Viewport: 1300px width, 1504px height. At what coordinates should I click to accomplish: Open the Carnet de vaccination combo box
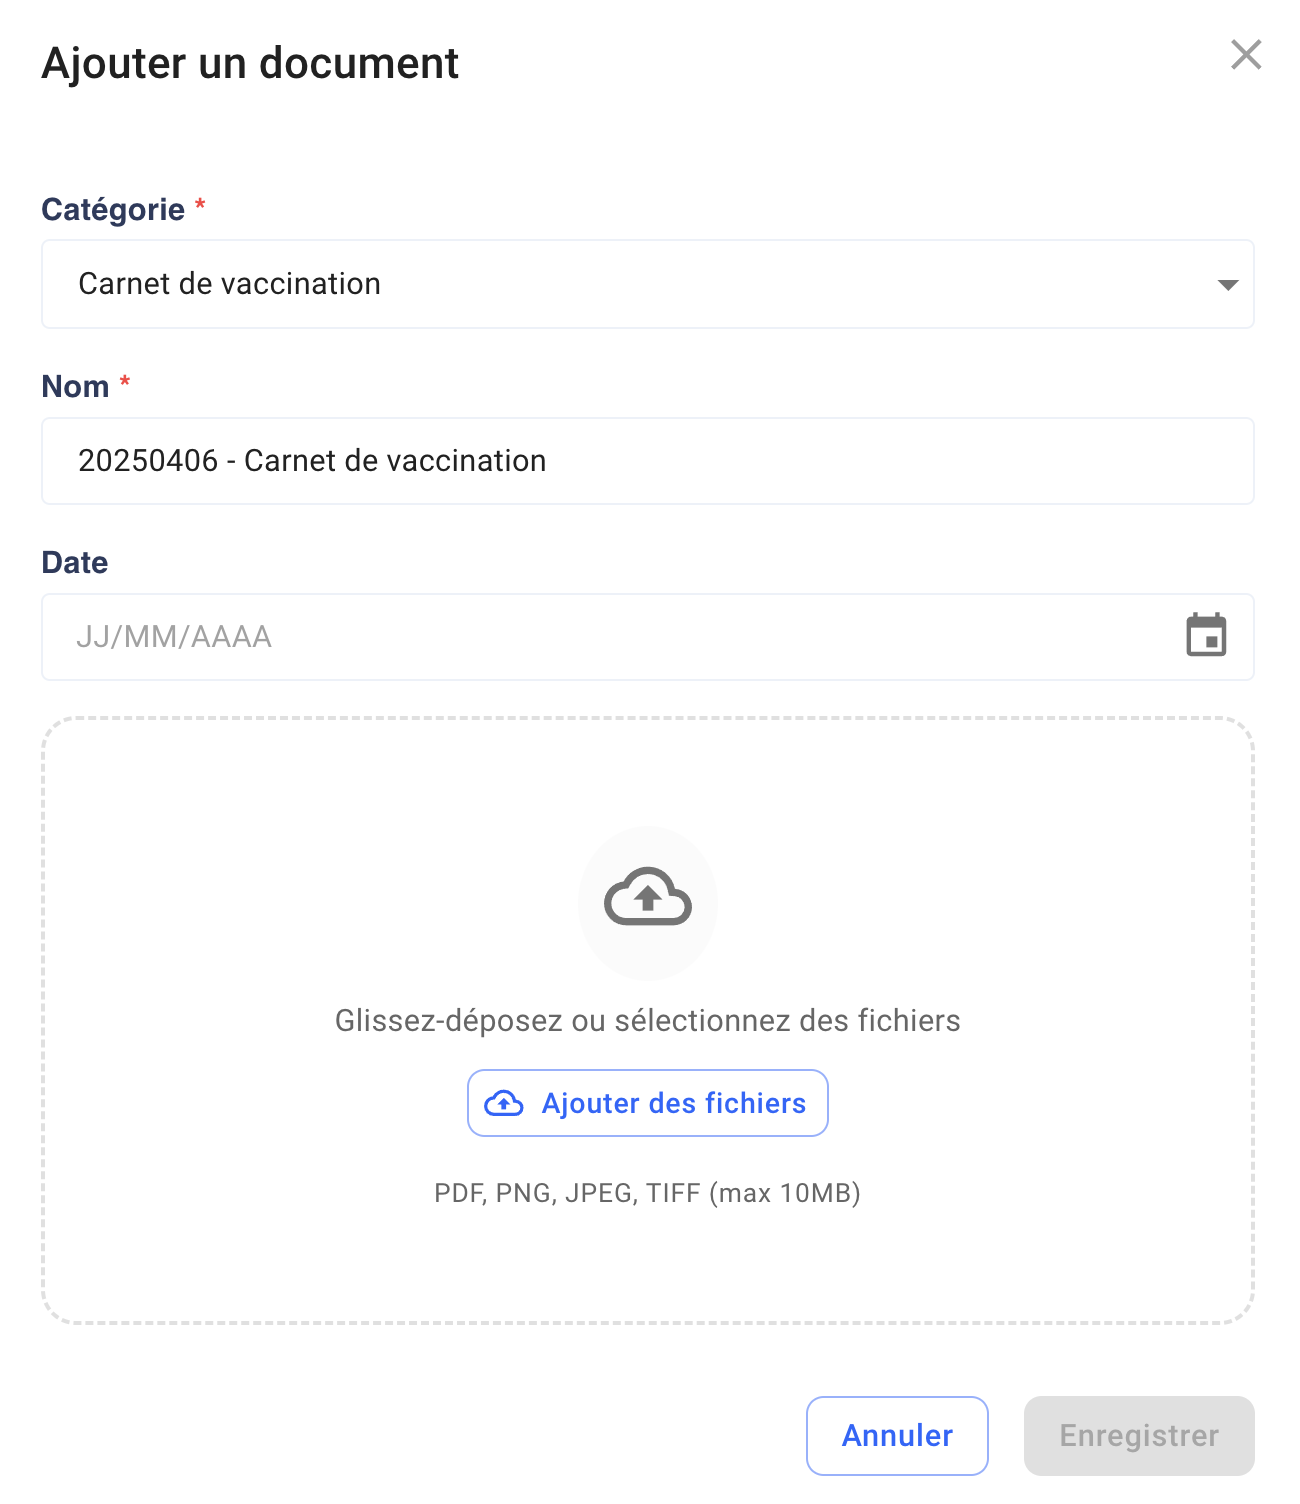[x=648, y=284]
